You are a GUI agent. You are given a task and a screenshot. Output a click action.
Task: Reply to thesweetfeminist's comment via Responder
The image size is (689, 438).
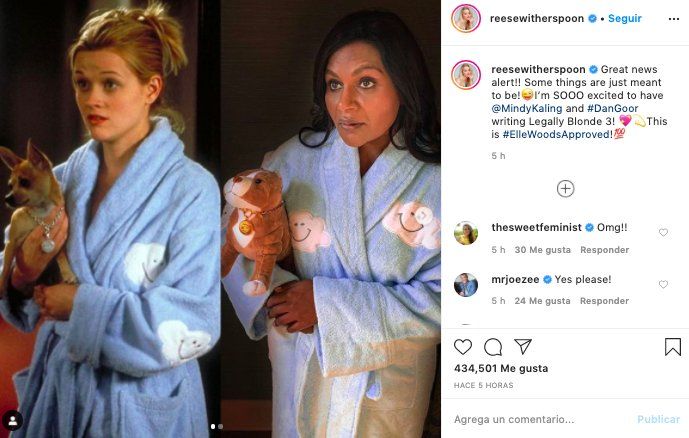[x=605, y=250]
